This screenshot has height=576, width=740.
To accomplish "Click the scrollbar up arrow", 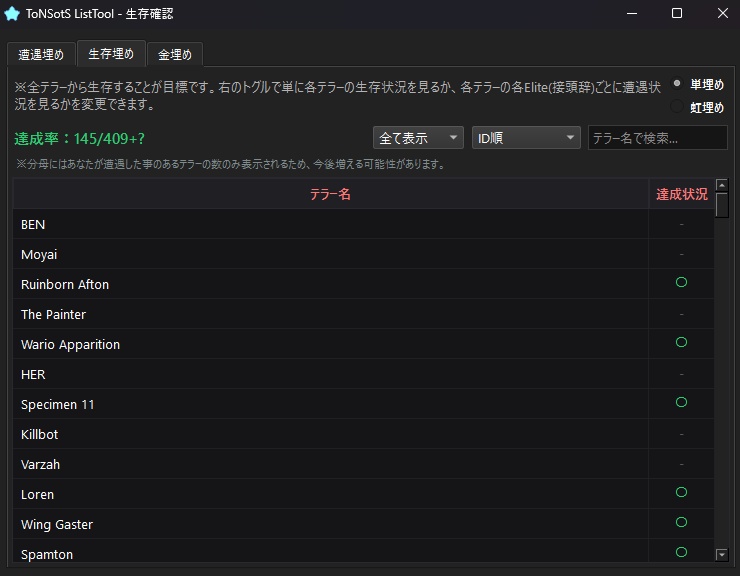I will 722,185.
